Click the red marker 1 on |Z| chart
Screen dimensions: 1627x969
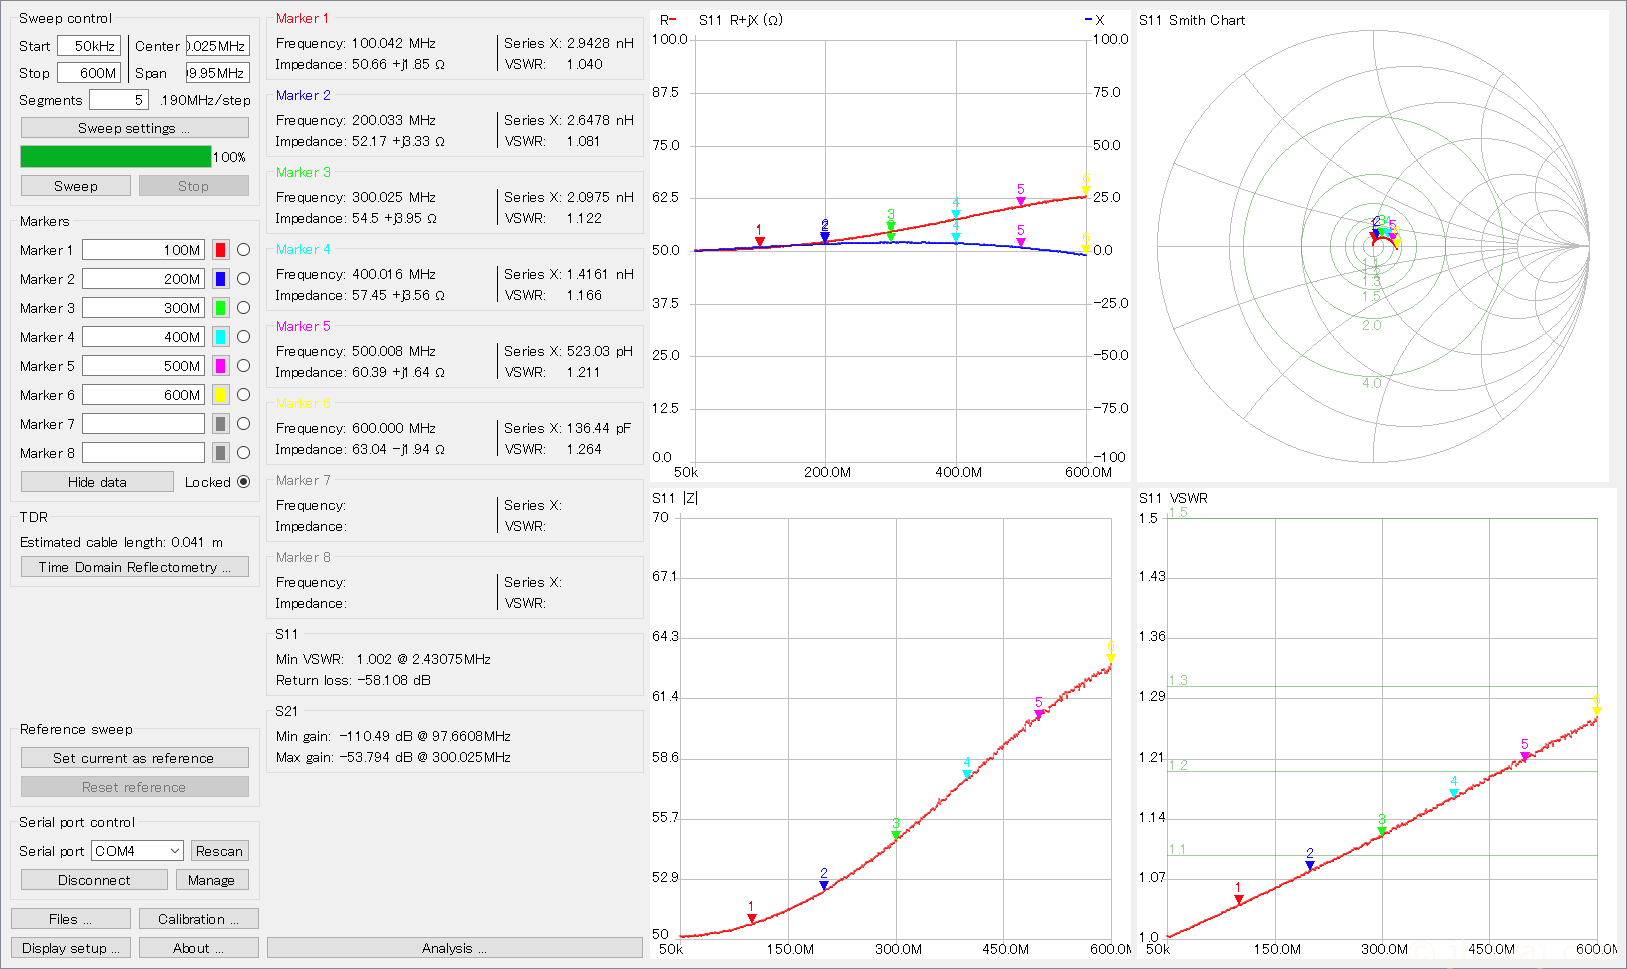pos(752,918)
